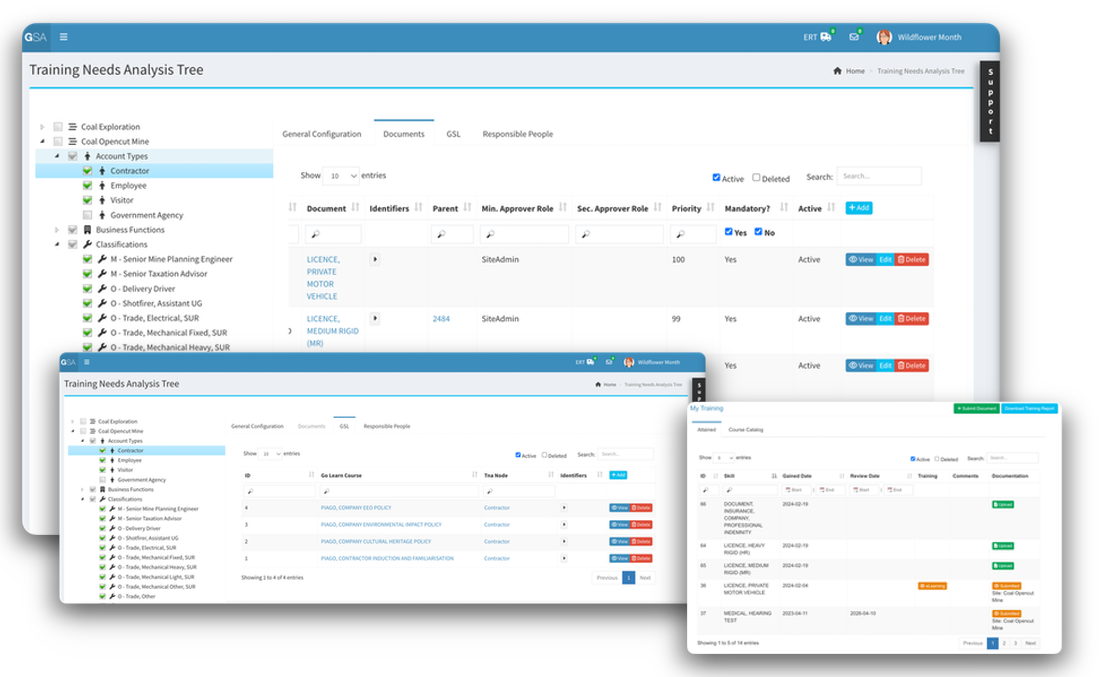Viewport: 1110px width, 677px height.
Task: Open the Responsible People tab in the large window
Action: [517, 134]
